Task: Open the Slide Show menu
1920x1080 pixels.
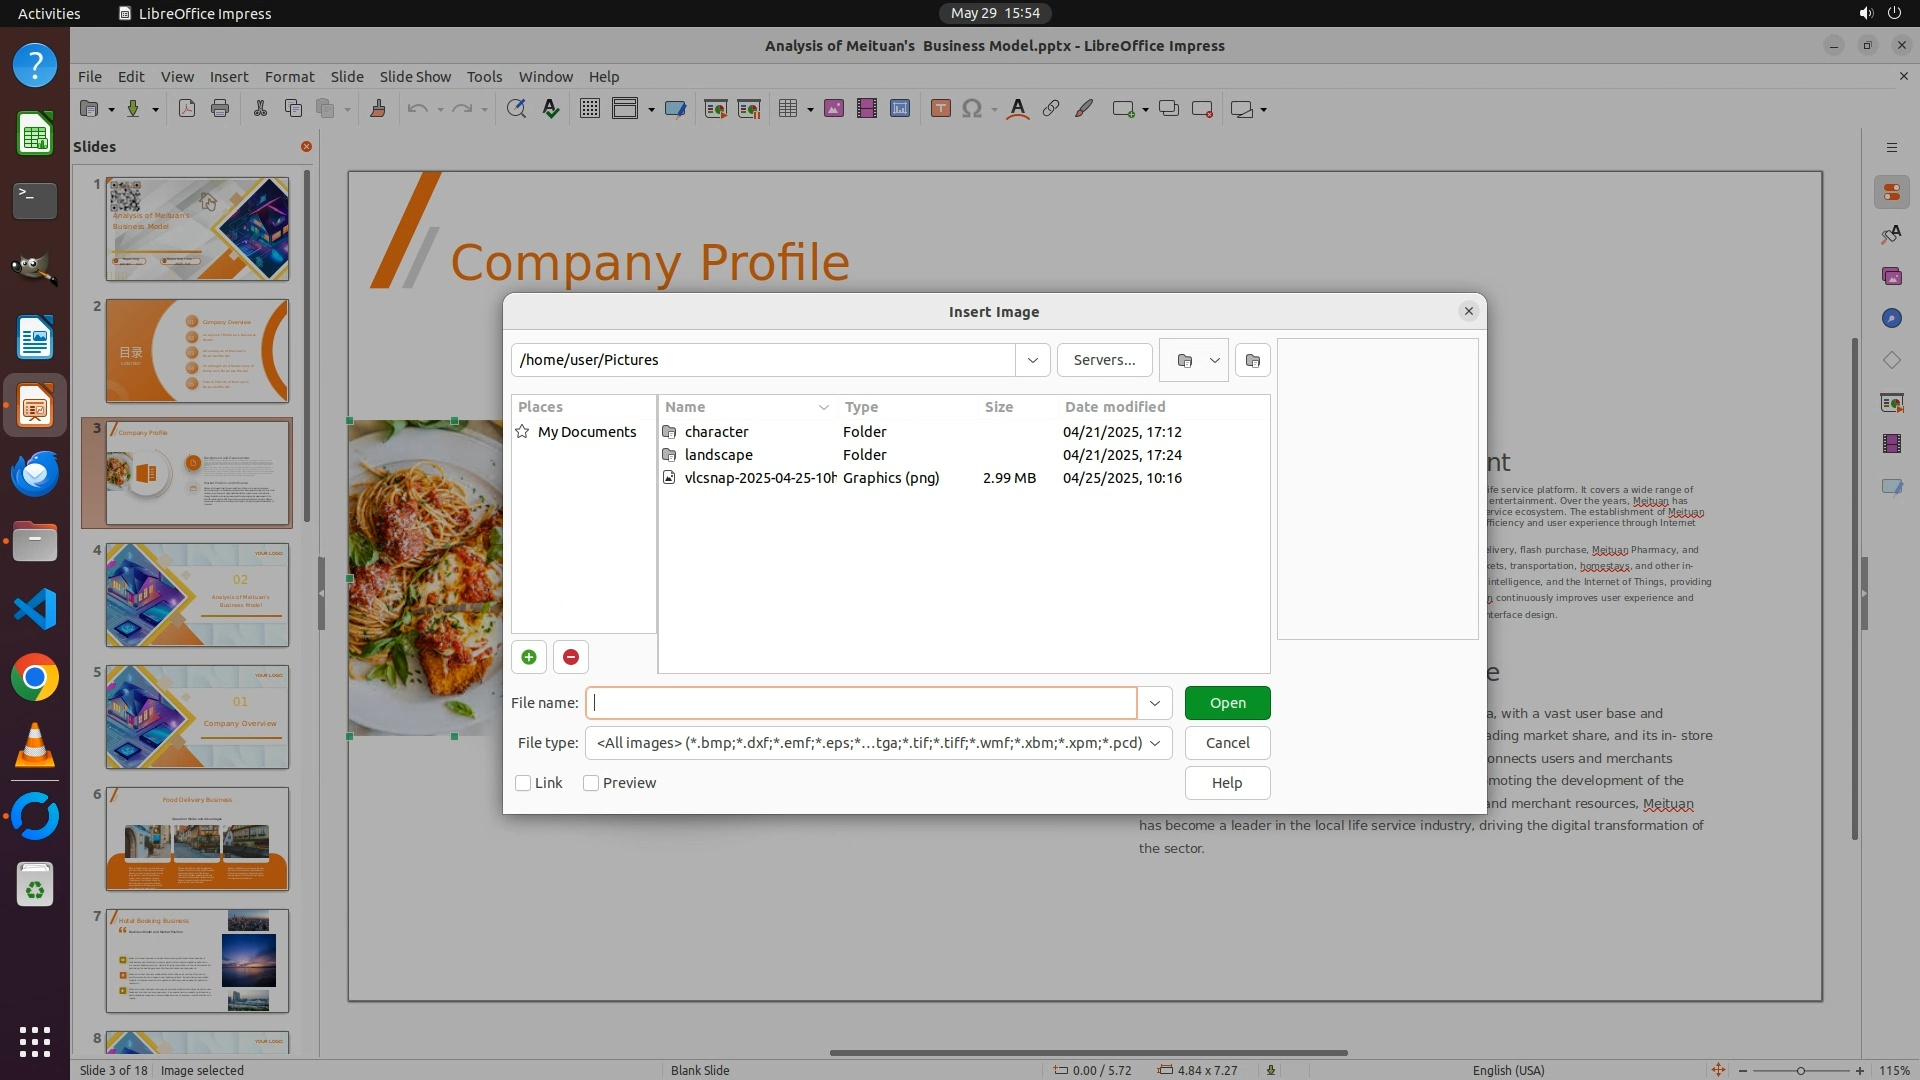Action: point(414,77)
